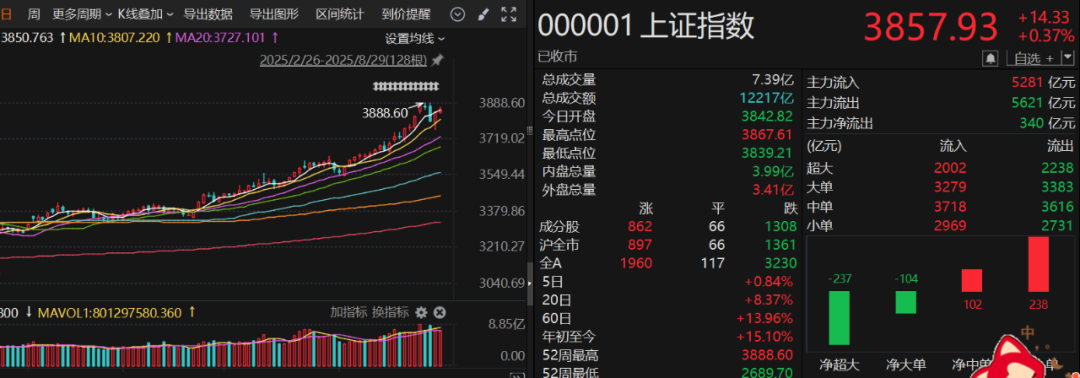Click the MA20:3727.101 legend label
1080x378 pixels.
(x=220, y=38)
